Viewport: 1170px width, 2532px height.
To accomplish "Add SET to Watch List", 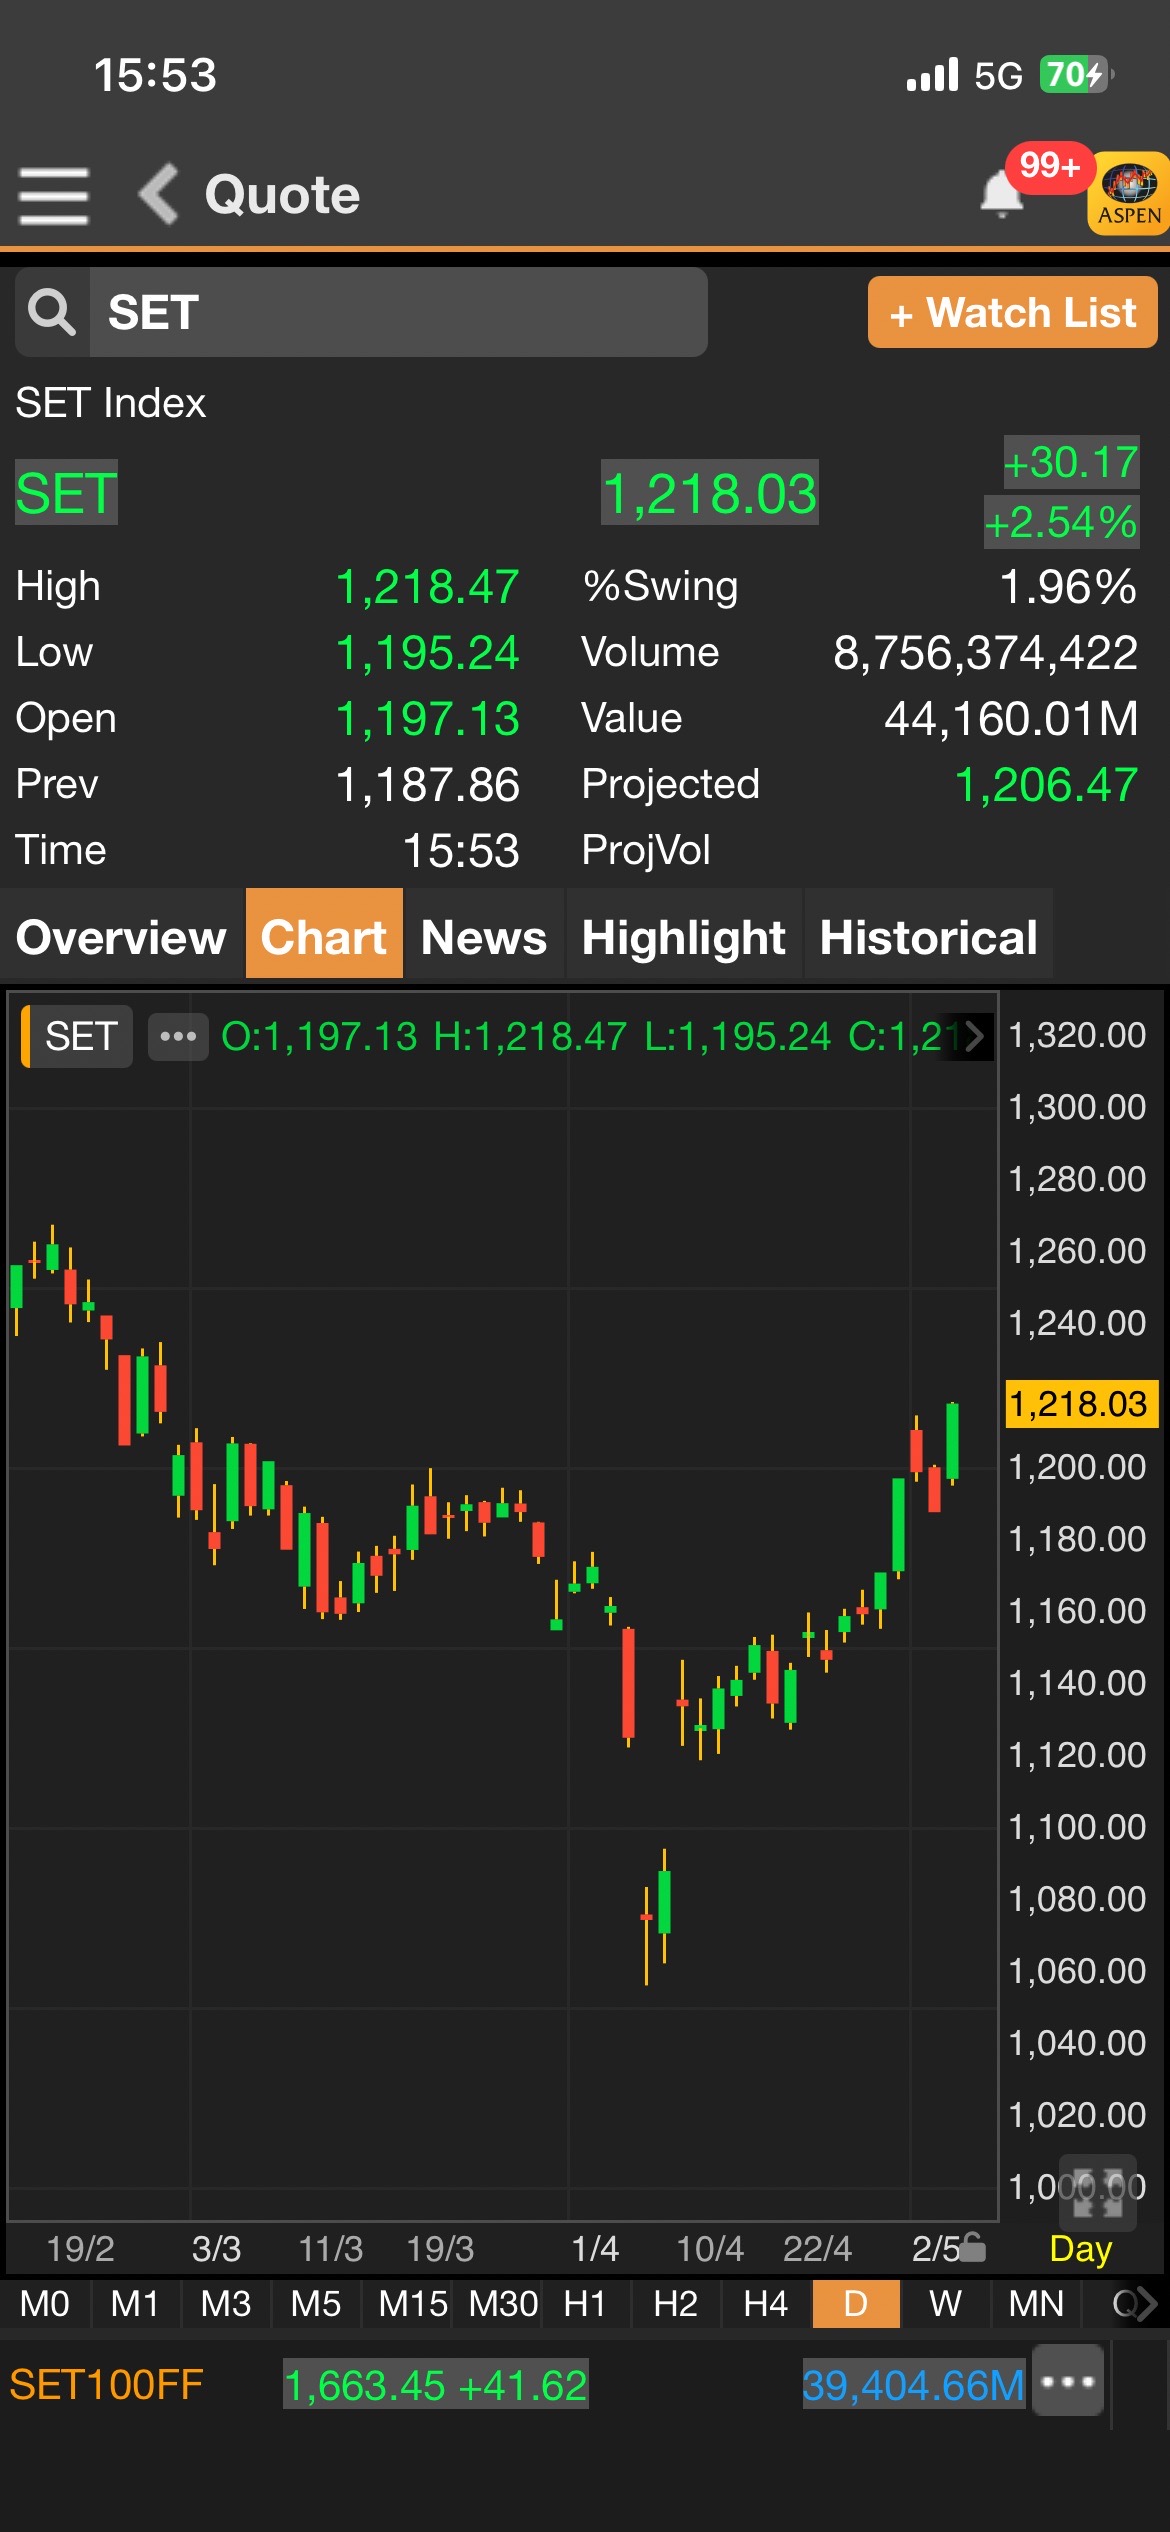I will point(1012,313).
